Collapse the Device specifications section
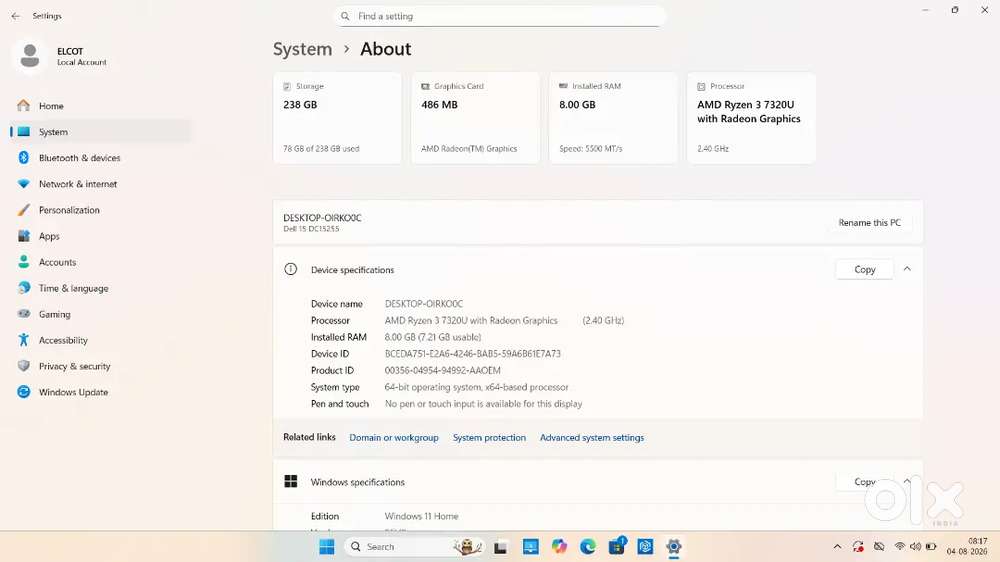This screenshot has height=562, width=1000. coord(907,269)
